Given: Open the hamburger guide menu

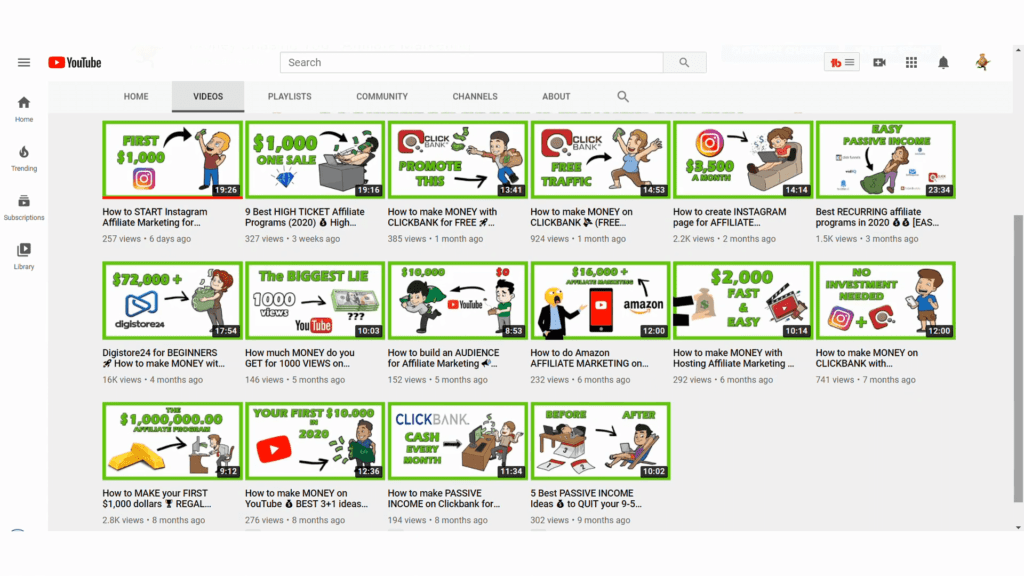Looking at the screenshot, I should [x=24, y=63].
